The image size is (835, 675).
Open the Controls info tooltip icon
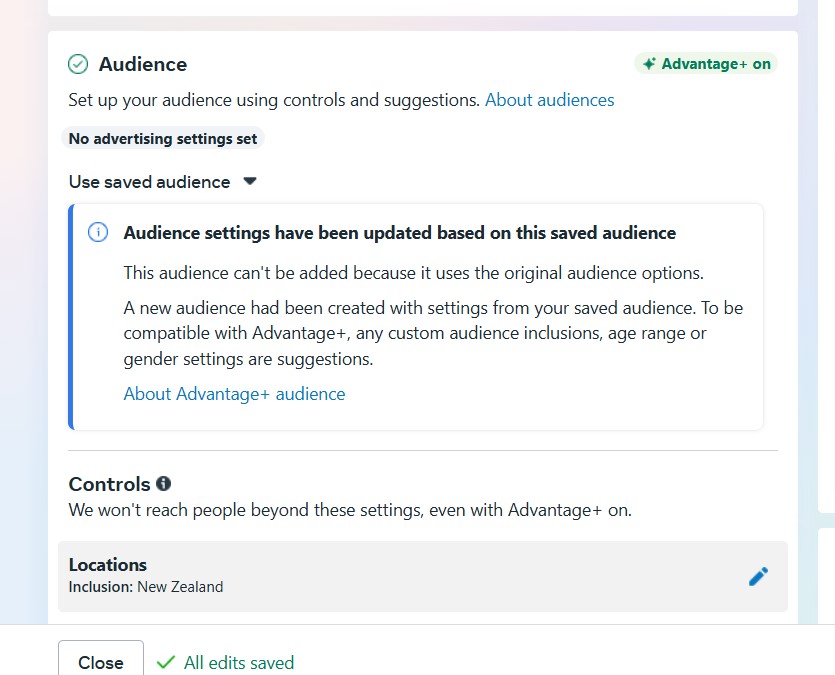pyautogui.click(x=163, y=484)
